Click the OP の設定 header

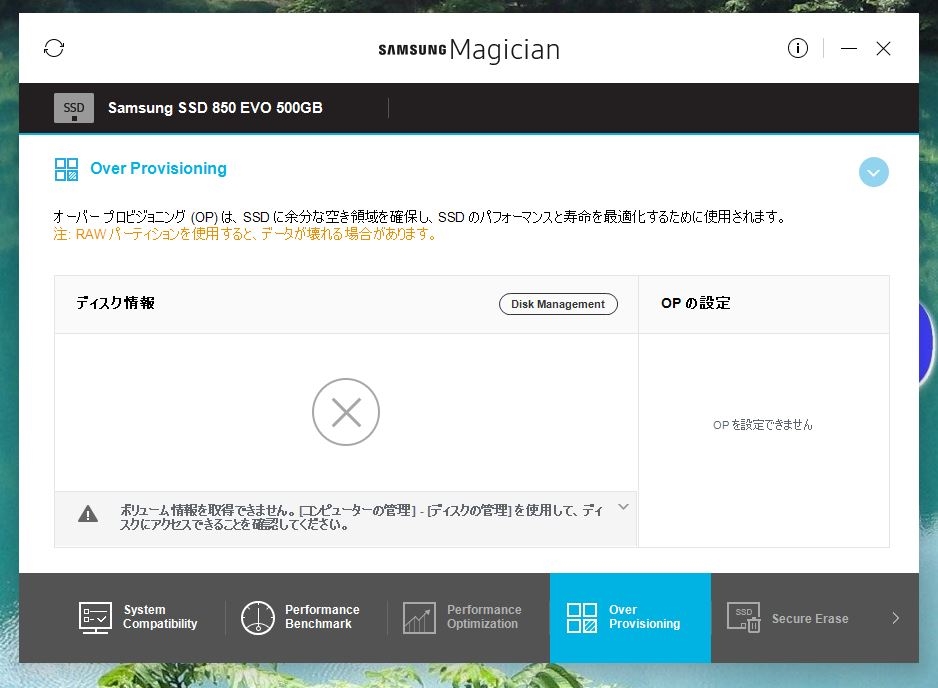click(x=696, y=303)
